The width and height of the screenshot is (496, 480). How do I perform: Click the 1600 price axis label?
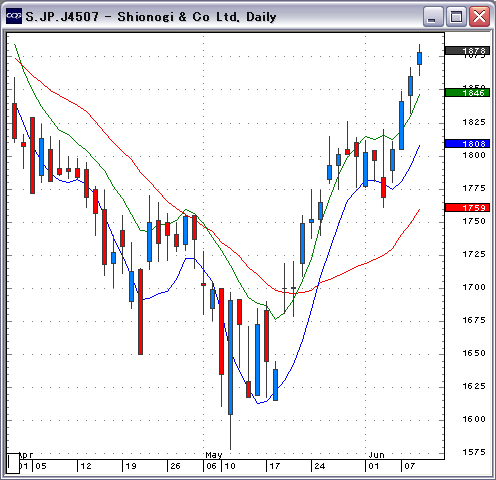pyautogui.click(x=474, y=419)
